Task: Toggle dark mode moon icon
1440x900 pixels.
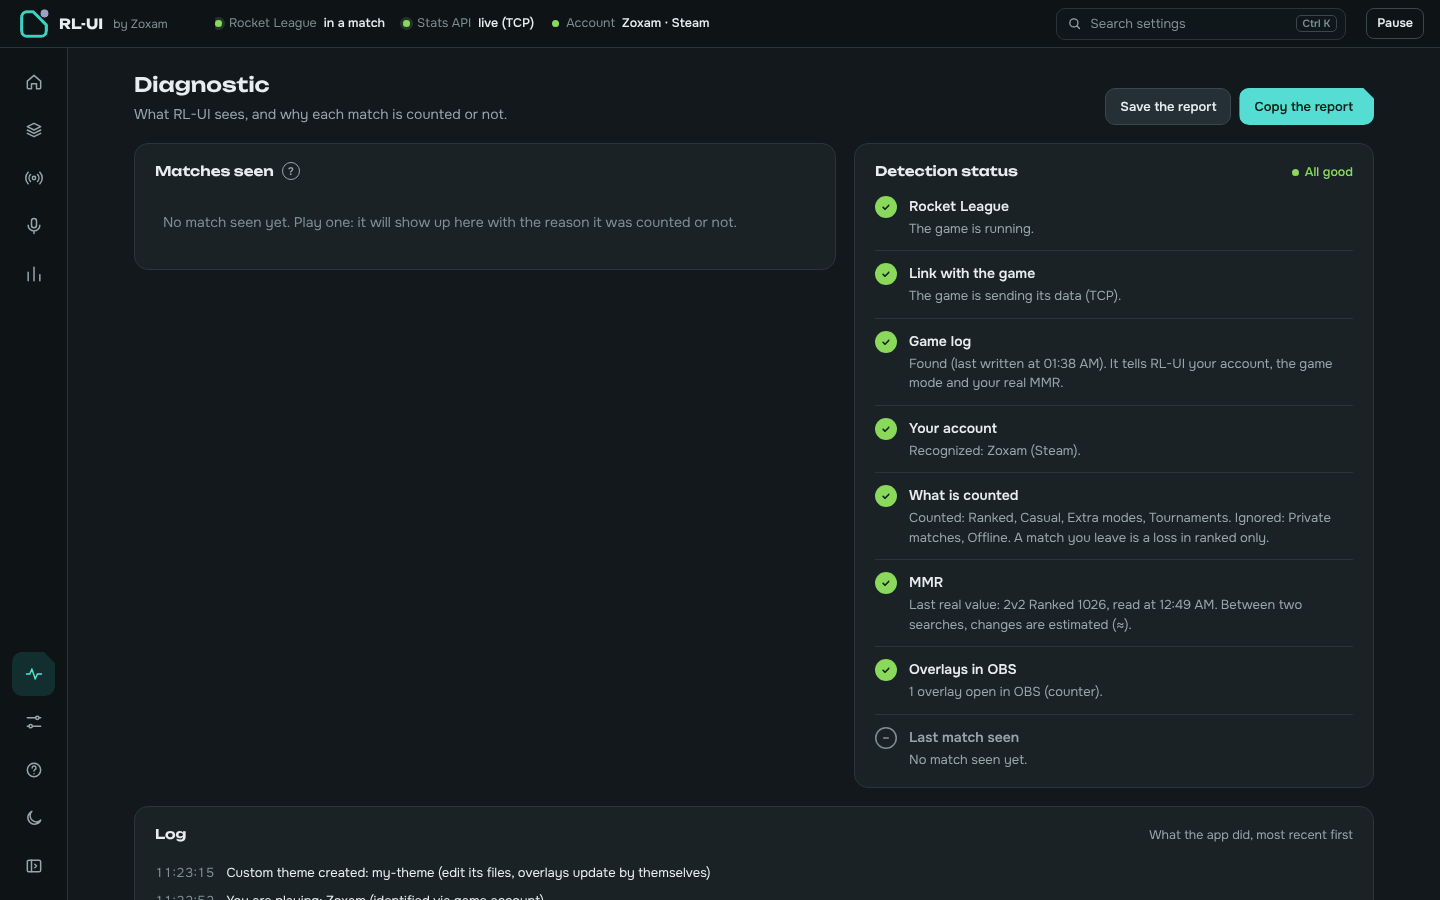Action: tap(34, 818)
